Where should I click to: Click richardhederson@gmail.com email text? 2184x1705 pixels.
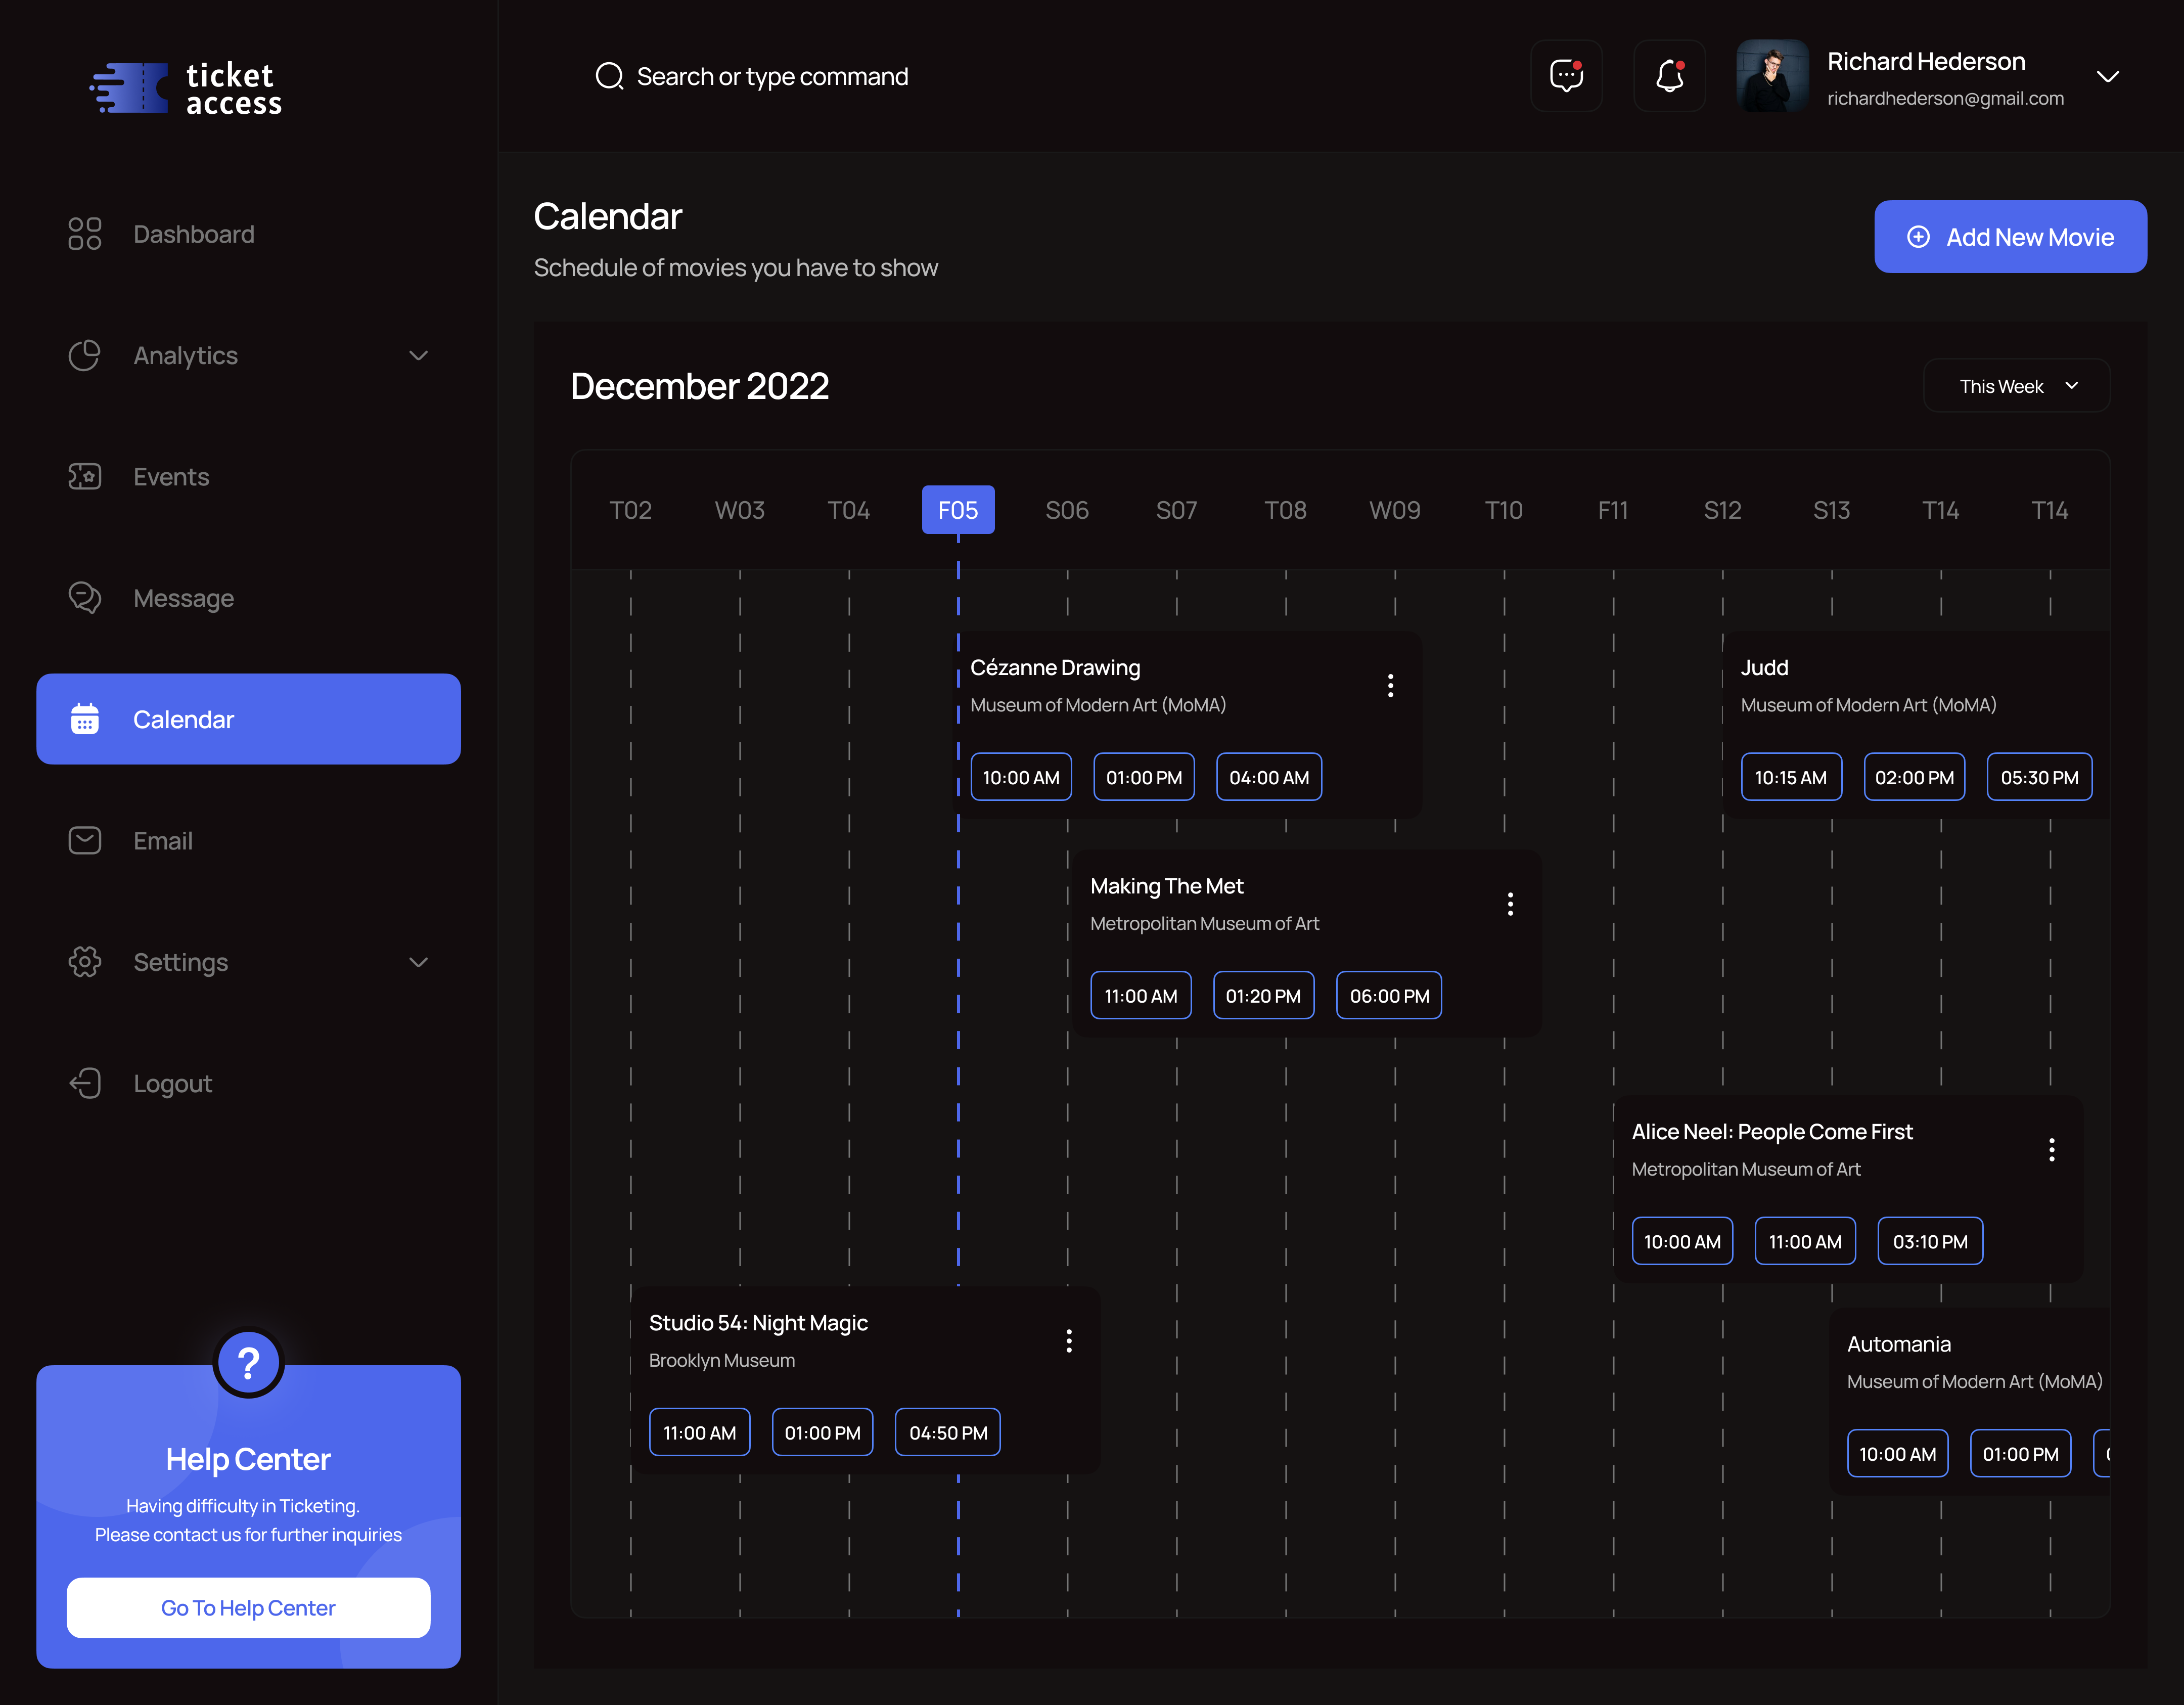1946,99
